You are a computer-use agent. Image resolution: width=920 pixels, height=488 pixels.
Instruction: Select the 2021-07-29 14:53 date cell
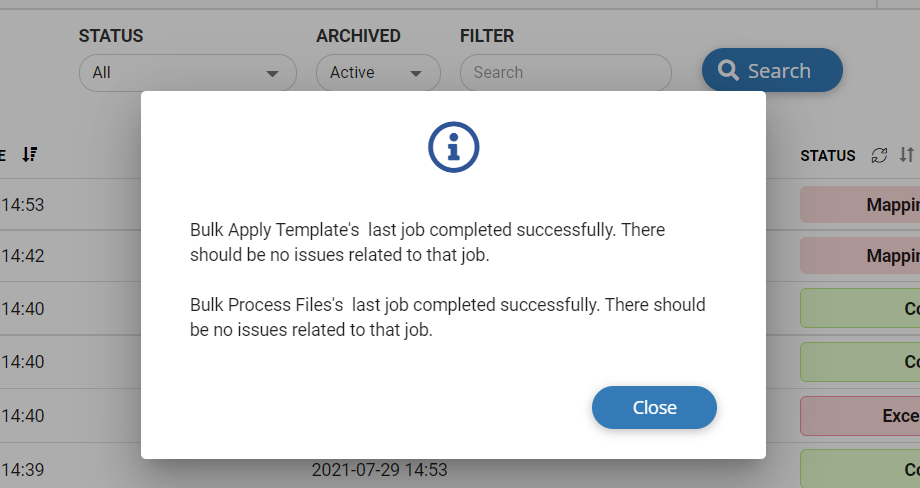(380, 470)
